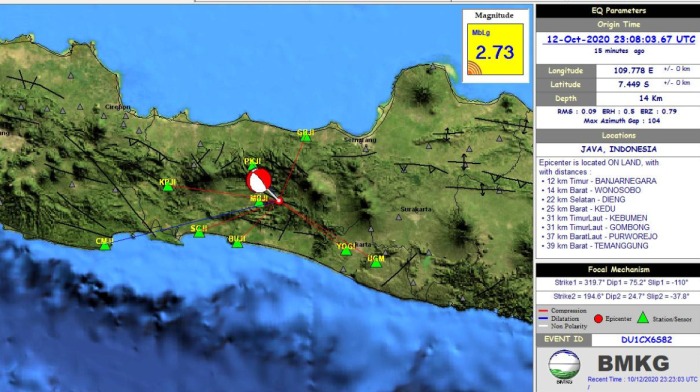Screen dimensions: 700x392
Task: Click the MbLg magnitude type label
Action: point(481,33)
